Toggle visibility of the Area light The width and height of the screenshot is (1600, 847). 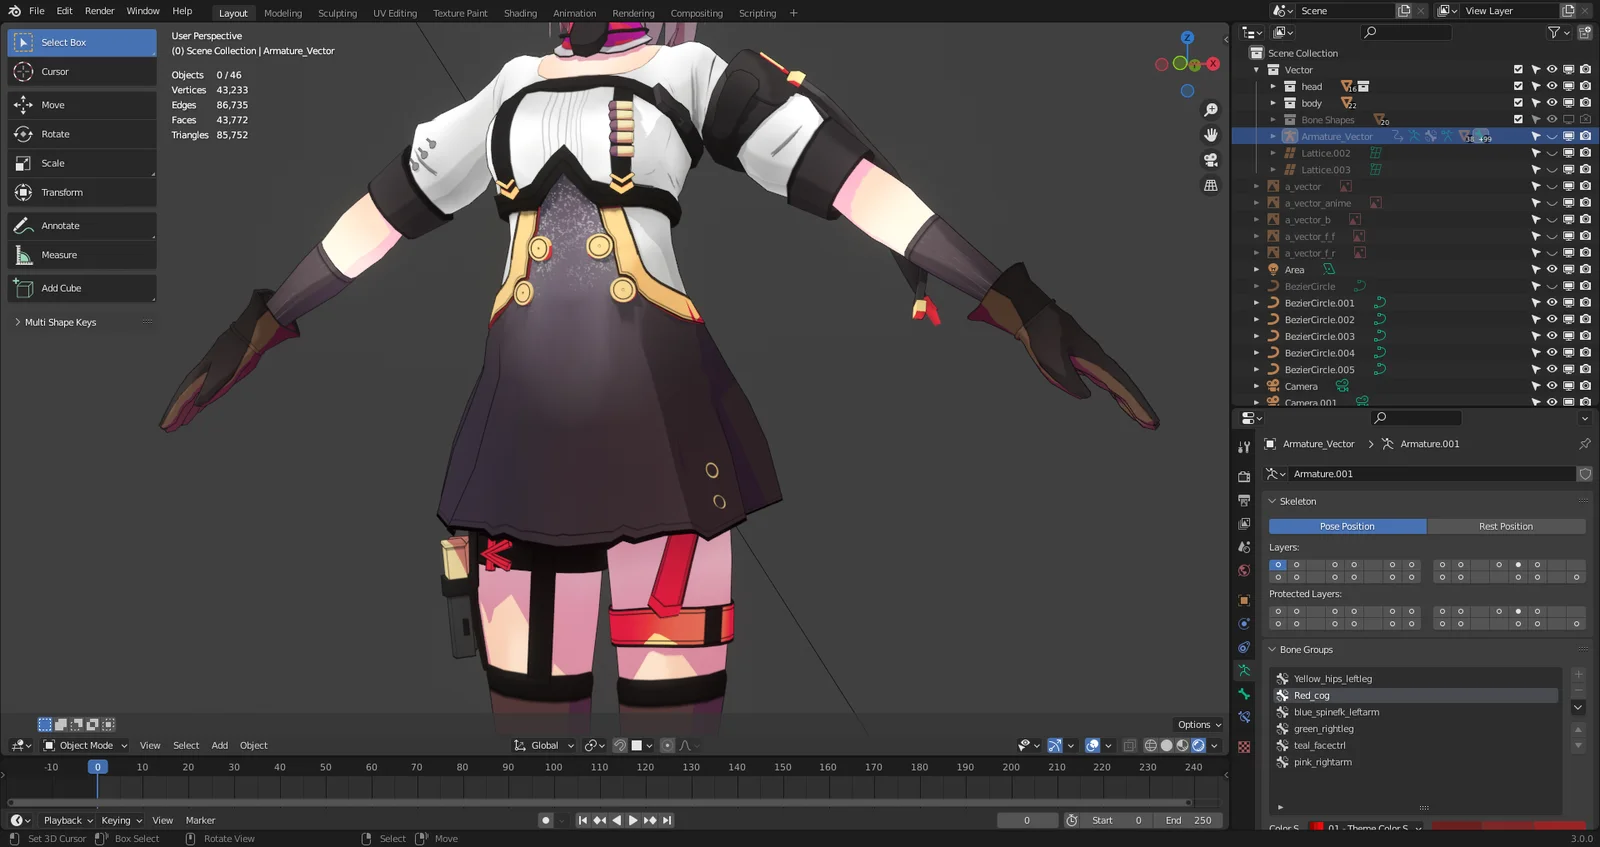click(x=1552, y=269)
